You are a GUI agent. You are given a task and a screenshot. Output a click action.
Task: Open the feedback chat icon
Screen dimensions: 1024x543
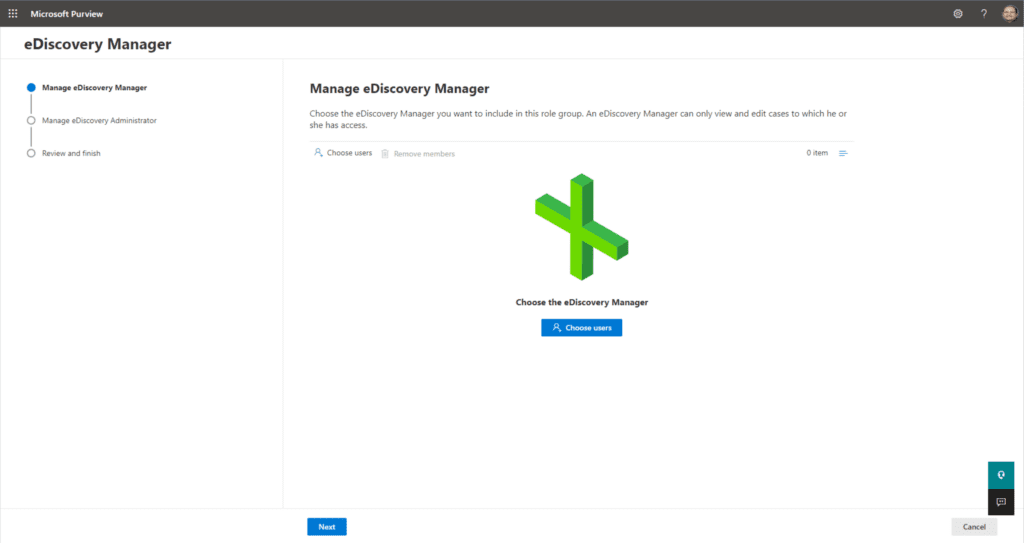point(1000,502)
